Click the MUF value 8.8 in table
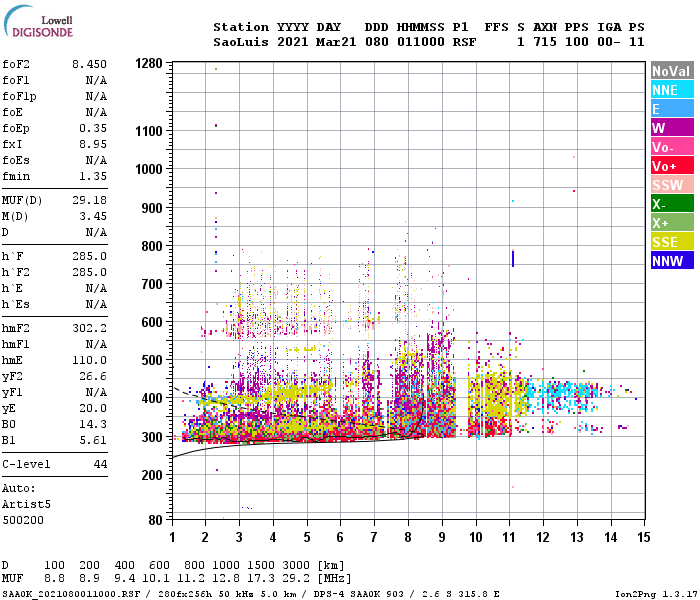This screenshot has height=600, width=700. pos(54,578)
